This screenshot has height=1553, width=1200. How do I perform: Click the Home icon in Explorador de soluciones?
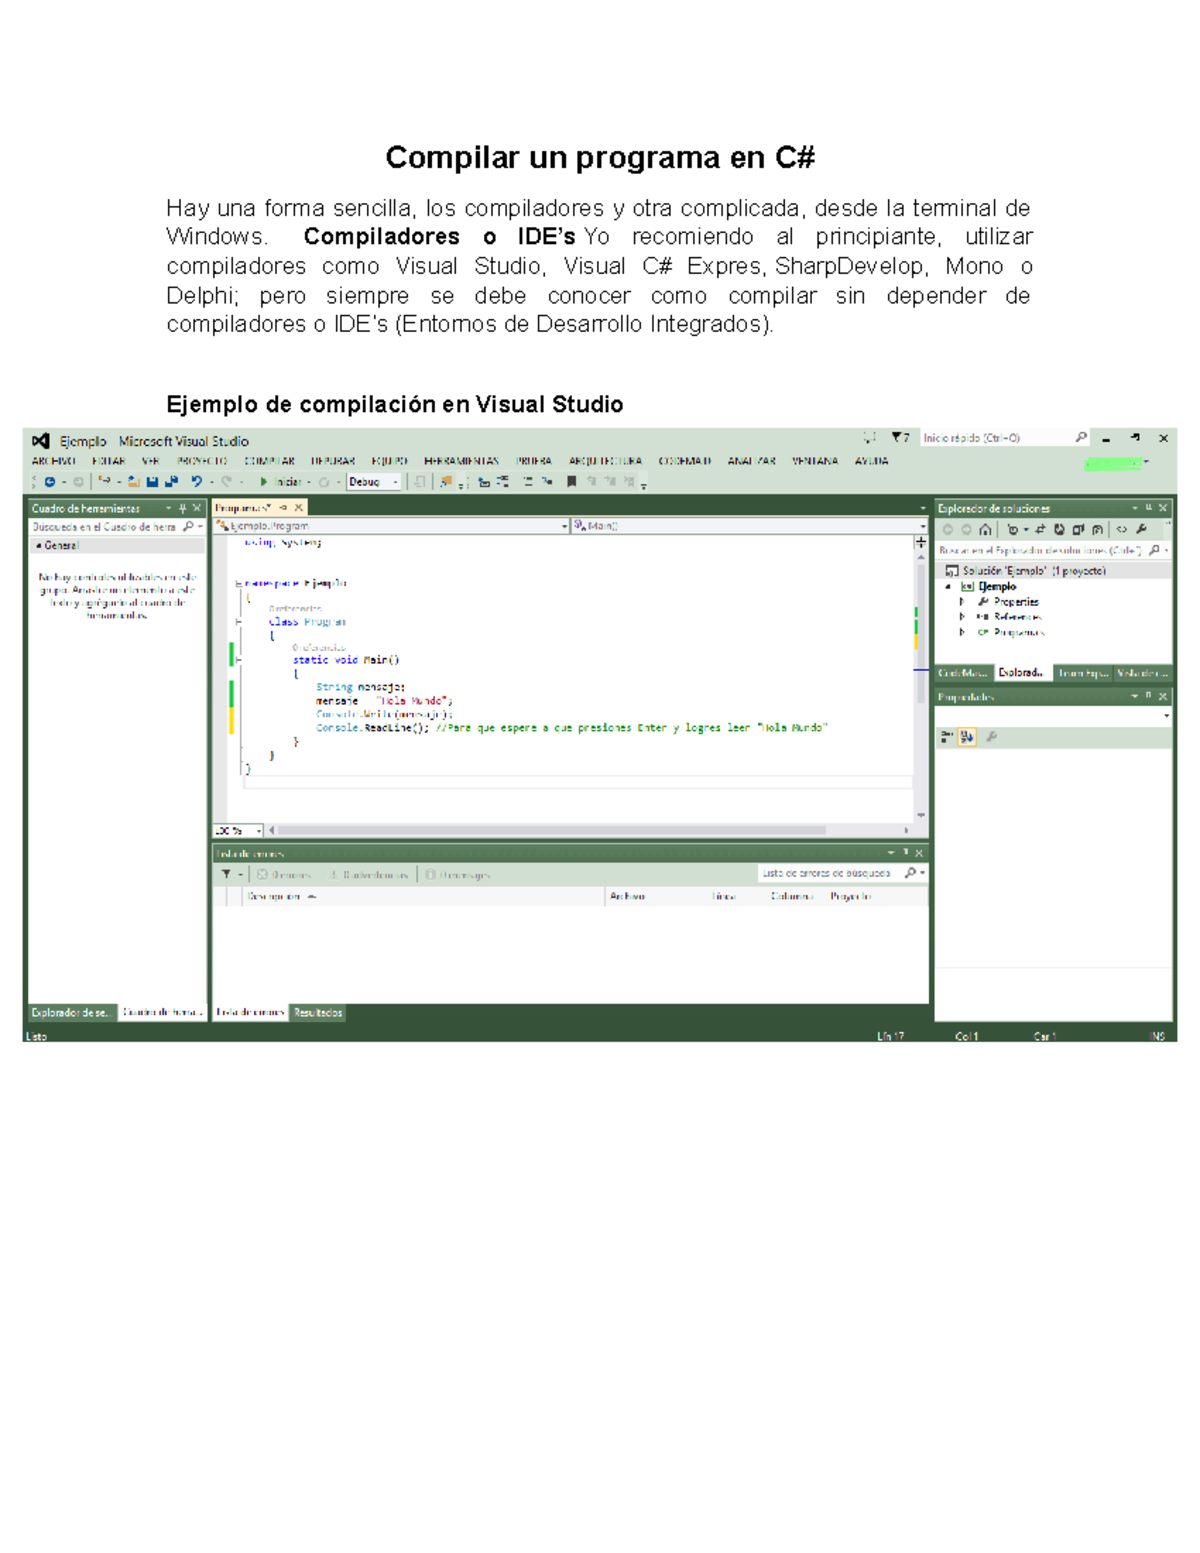985,530
